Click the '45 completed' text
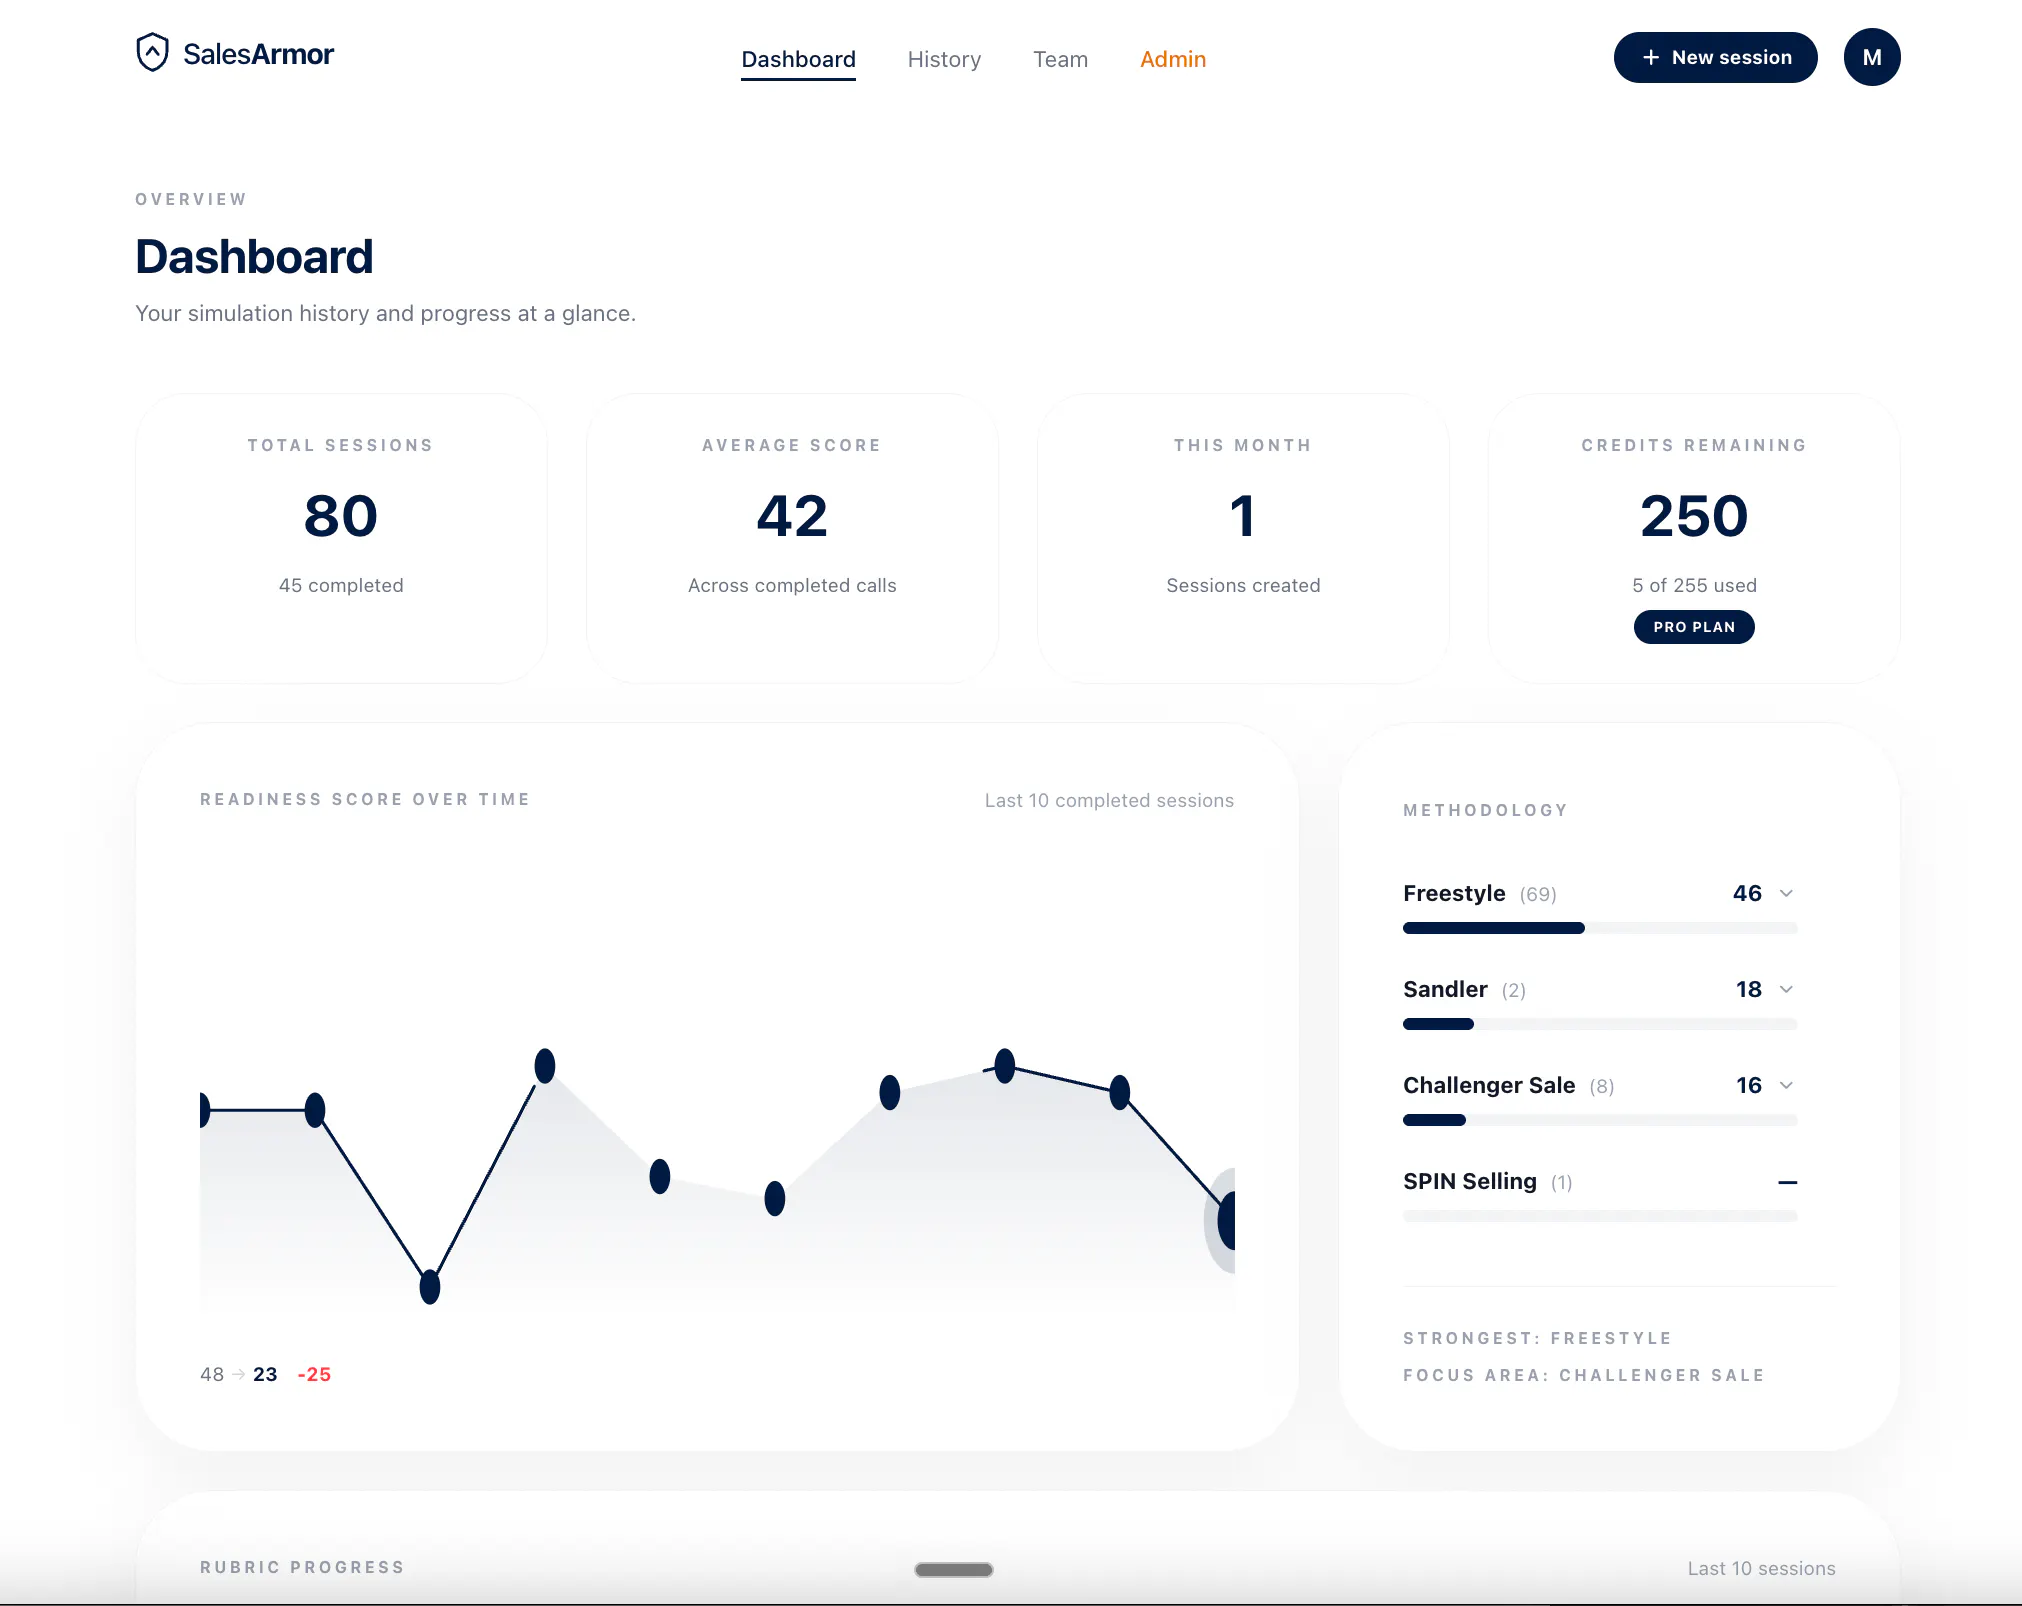 [341, 585]
